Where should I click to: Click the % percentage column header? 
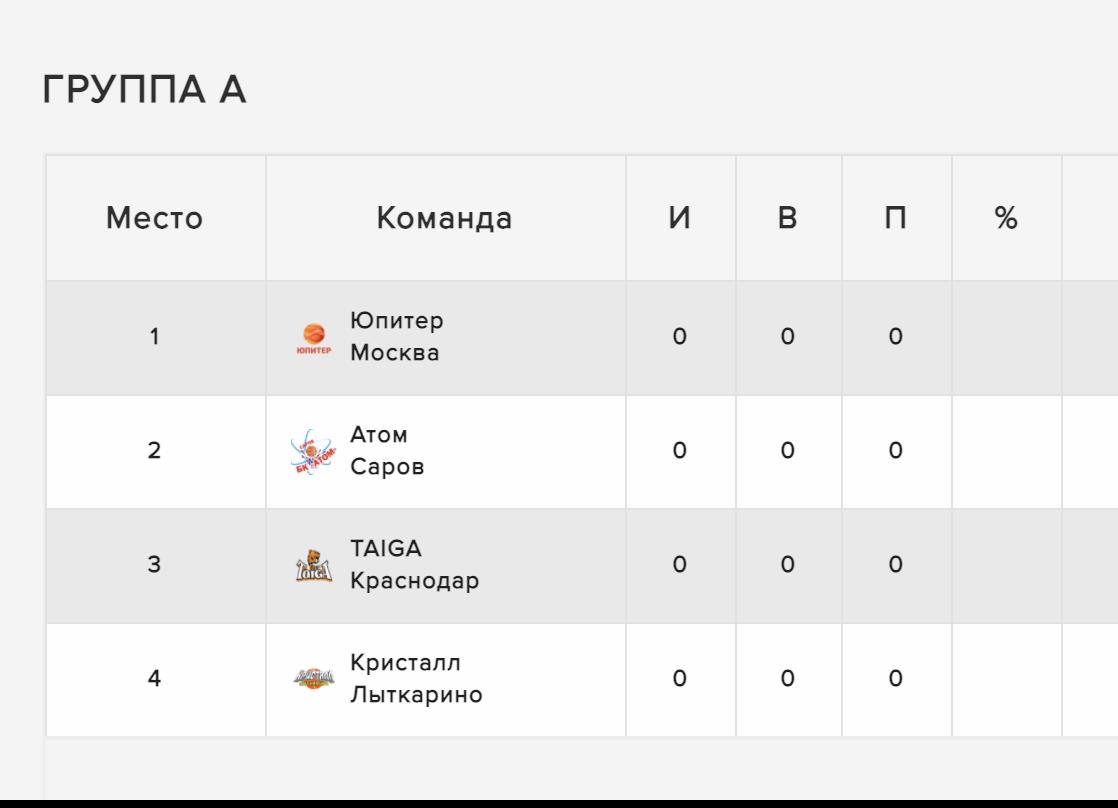point(1006,218)
